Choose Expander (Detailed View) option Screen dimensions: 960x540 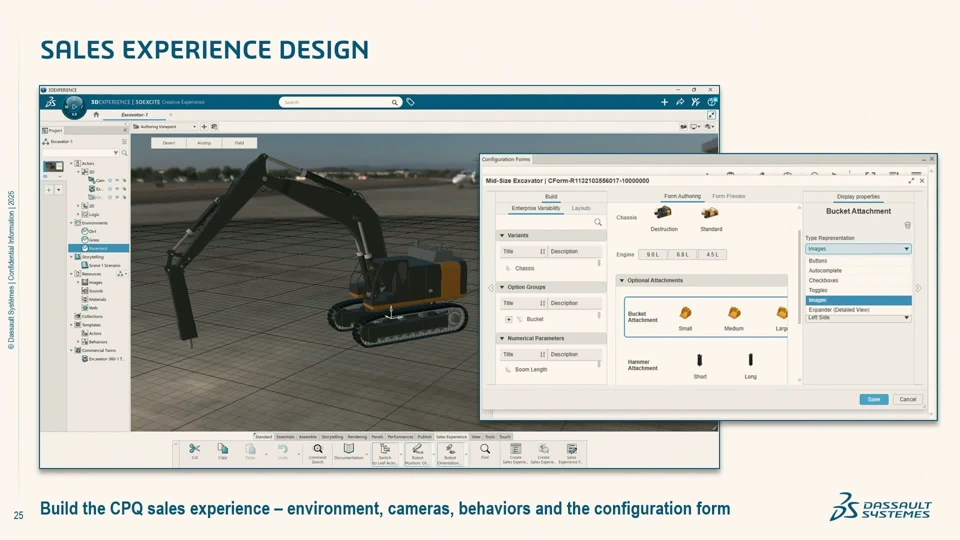click(858, 310)
